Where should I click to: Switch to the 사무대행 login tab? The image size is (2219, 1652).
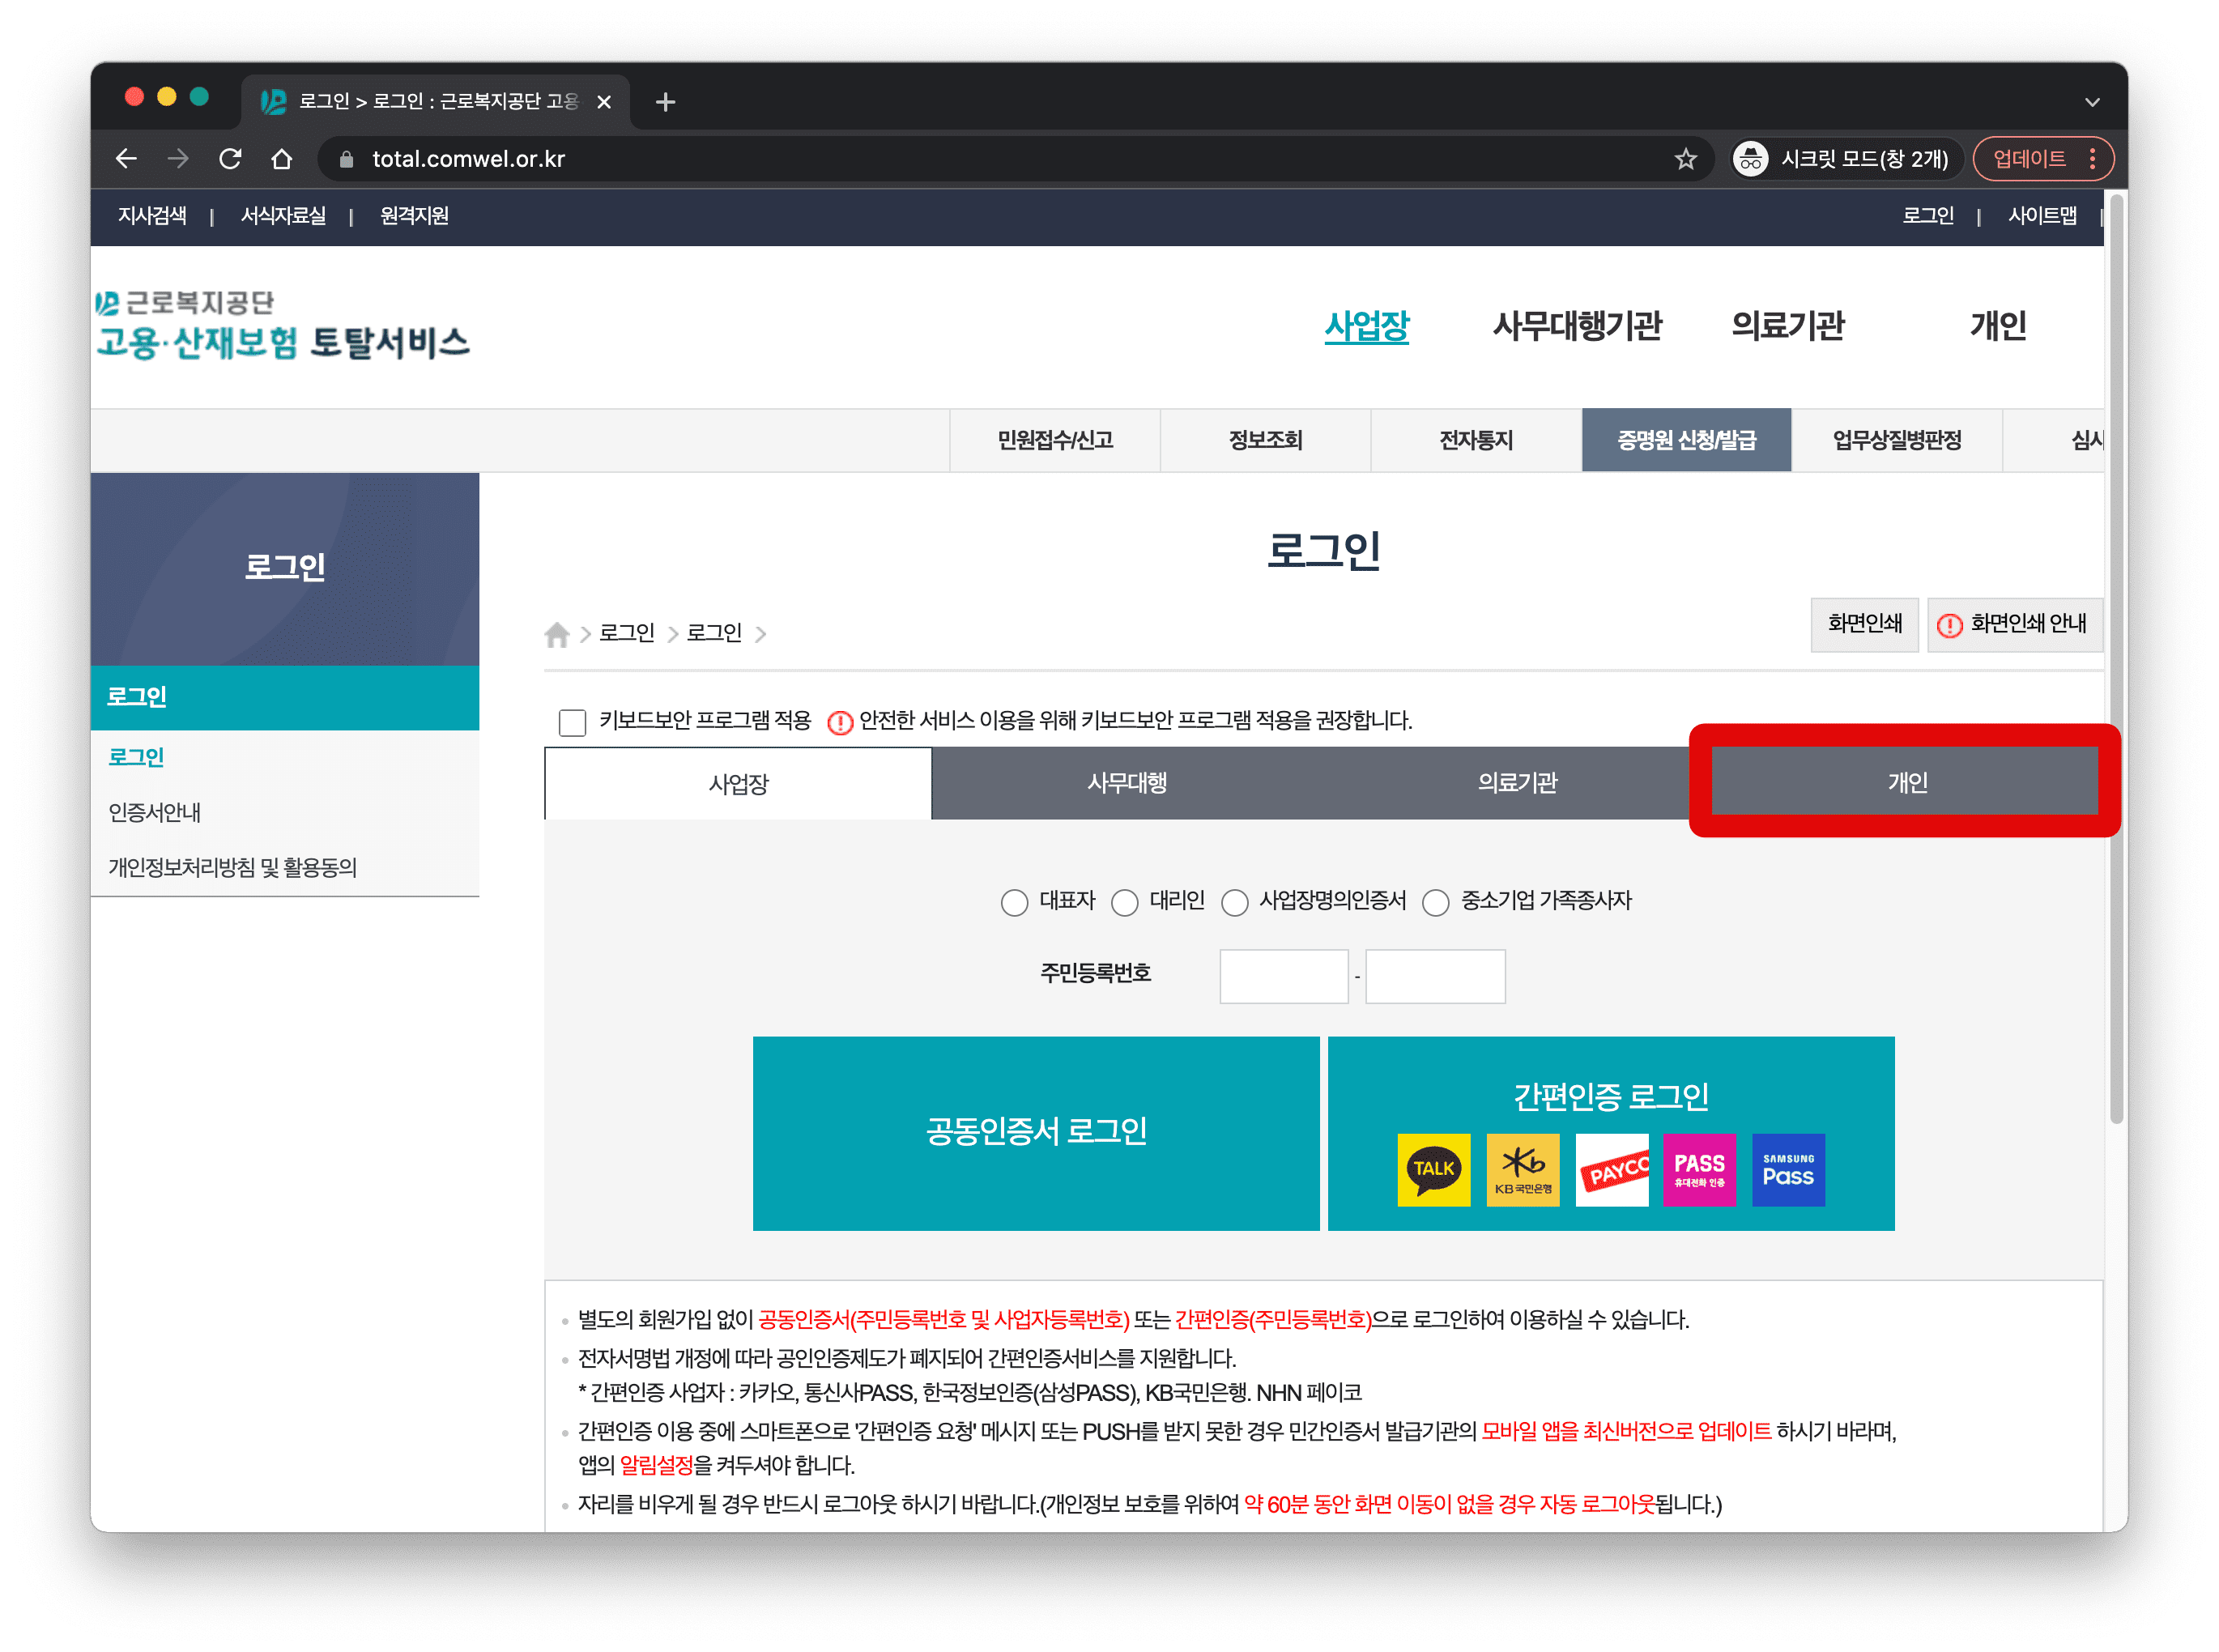[x=1127, y=782]
